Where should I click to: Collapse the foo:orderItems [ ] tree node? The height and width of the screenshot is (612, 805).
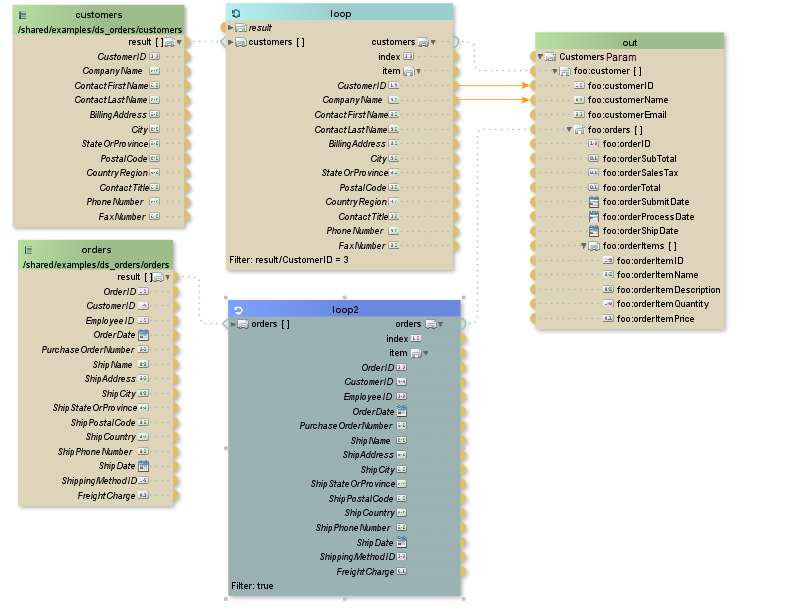tap(583, 246)
